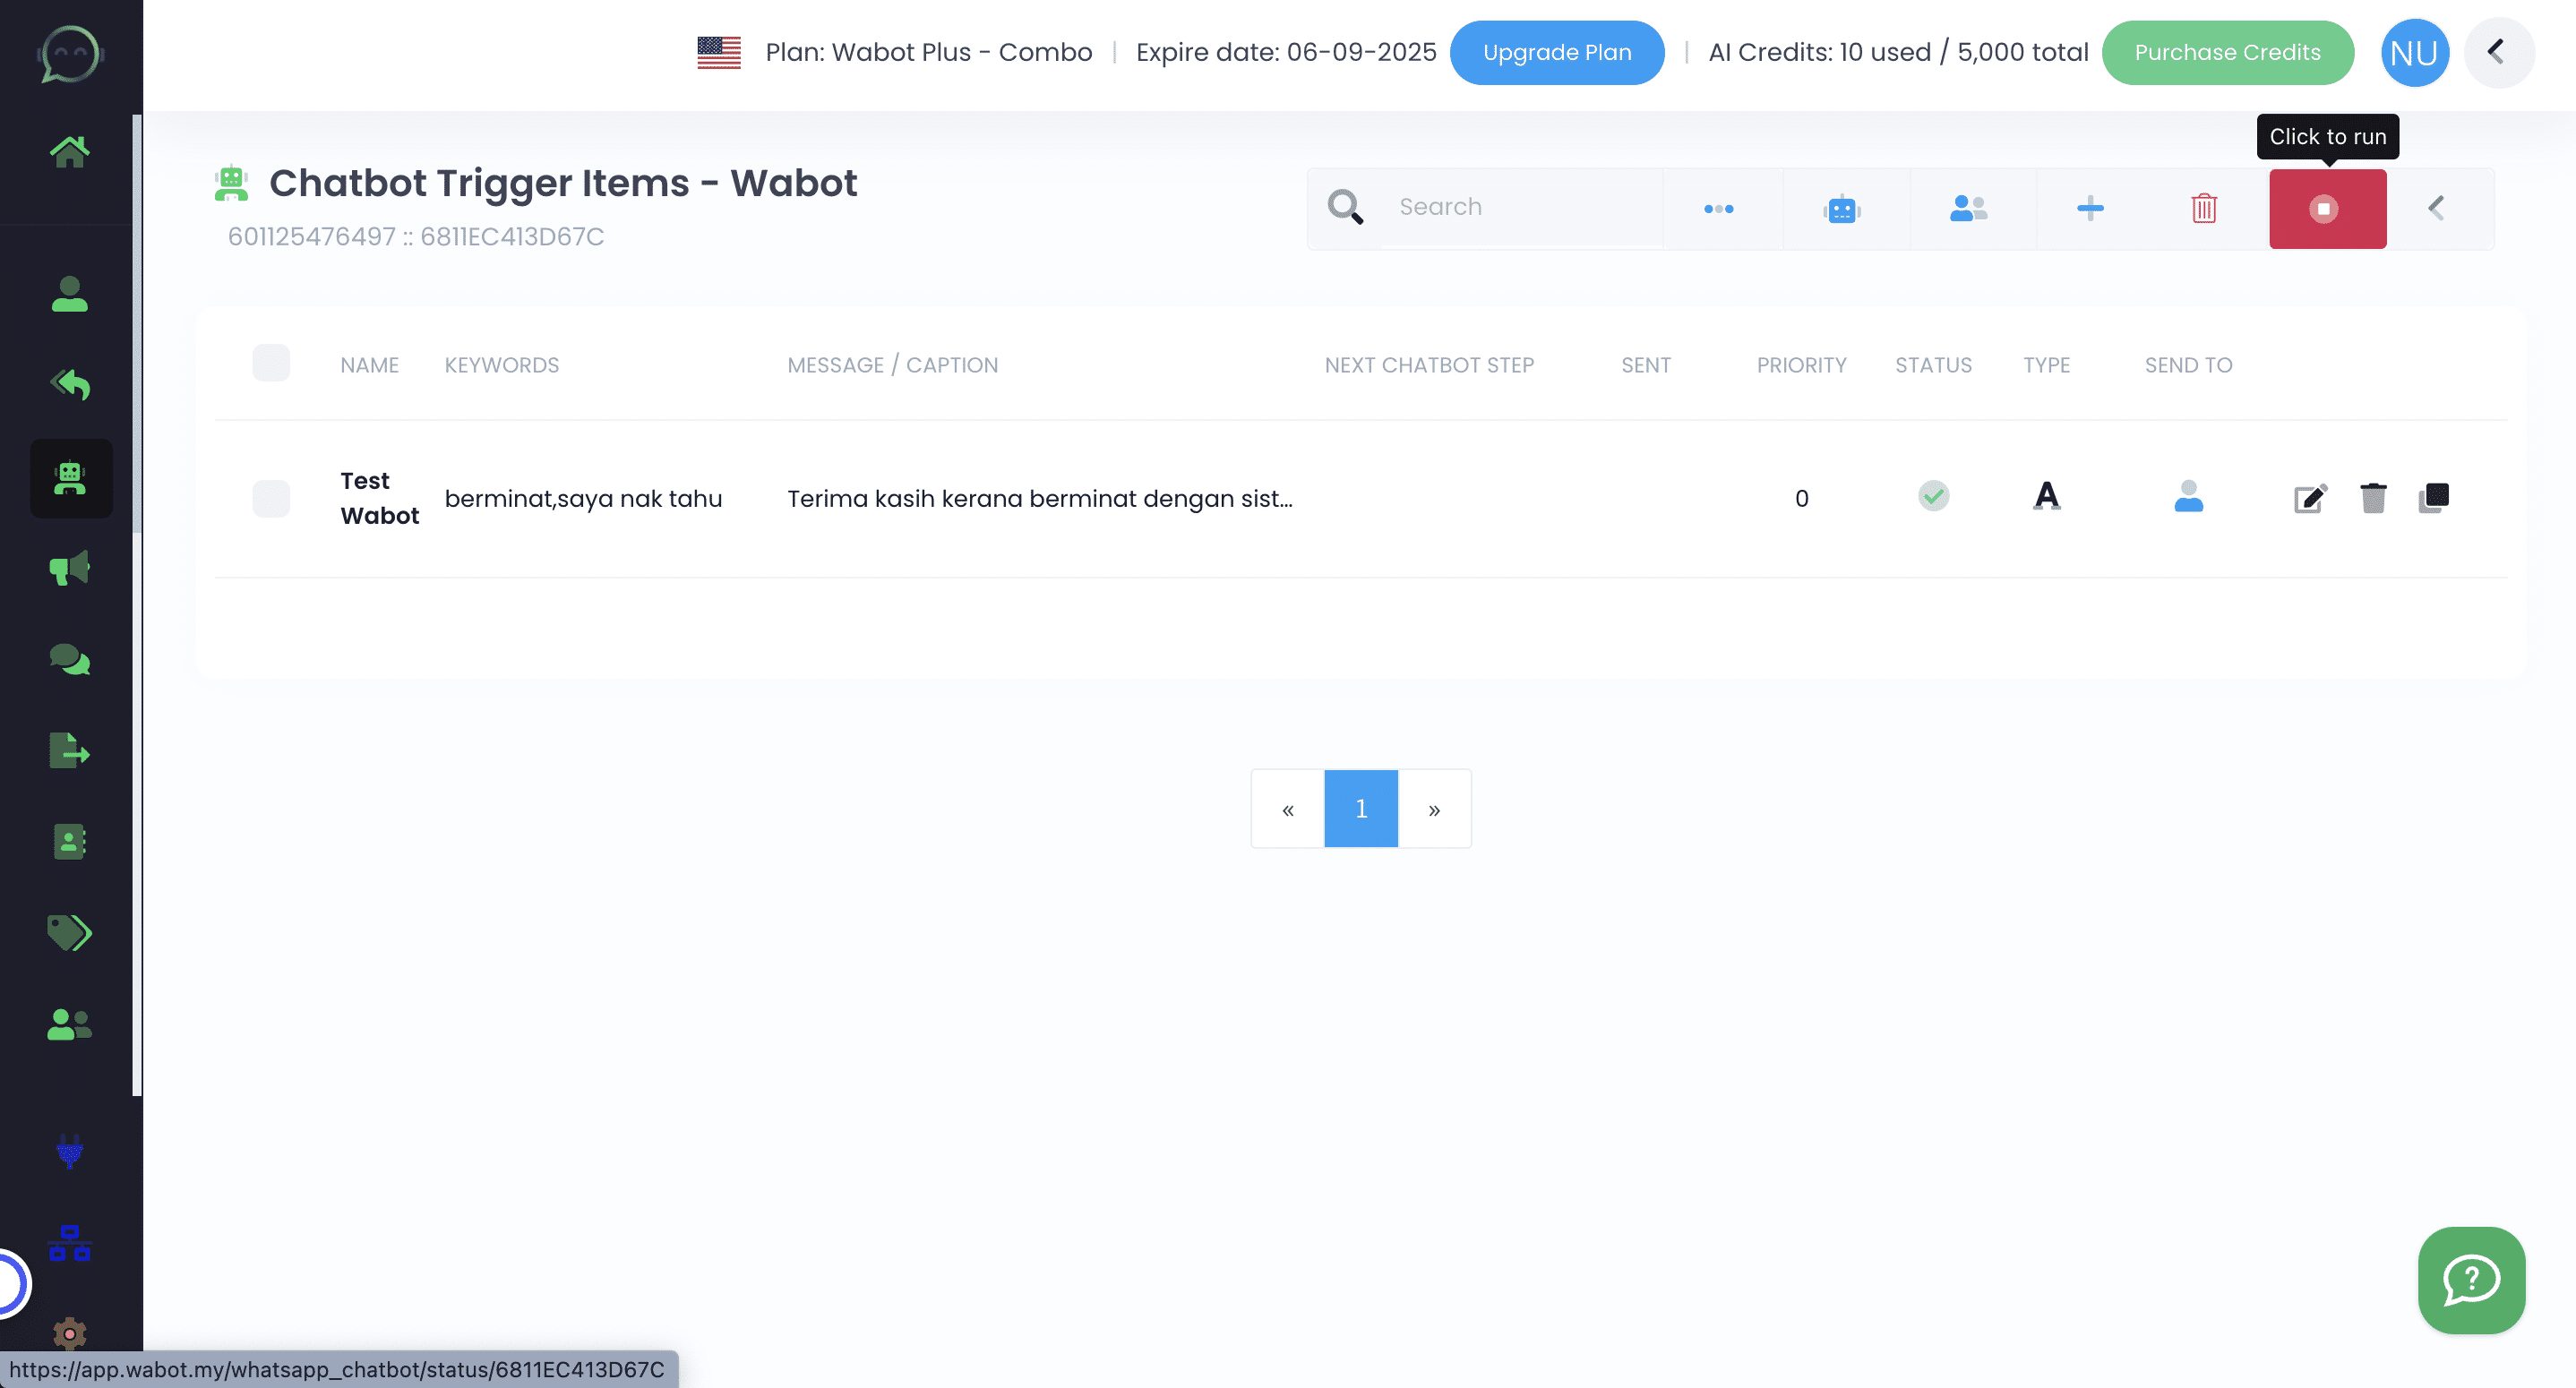
Task: Open the chats conversation sidebar icon
Action: [x=68, y=658]
